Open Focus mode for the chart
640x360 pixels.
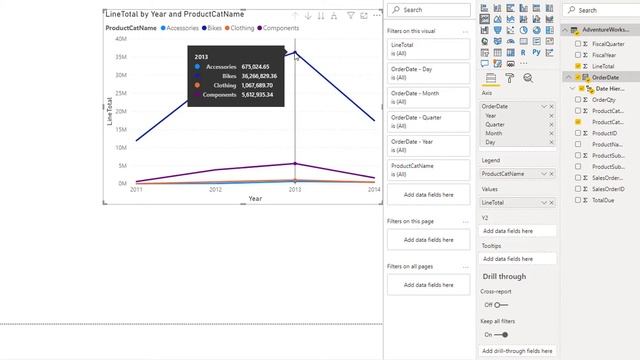[x=364, y=16]
